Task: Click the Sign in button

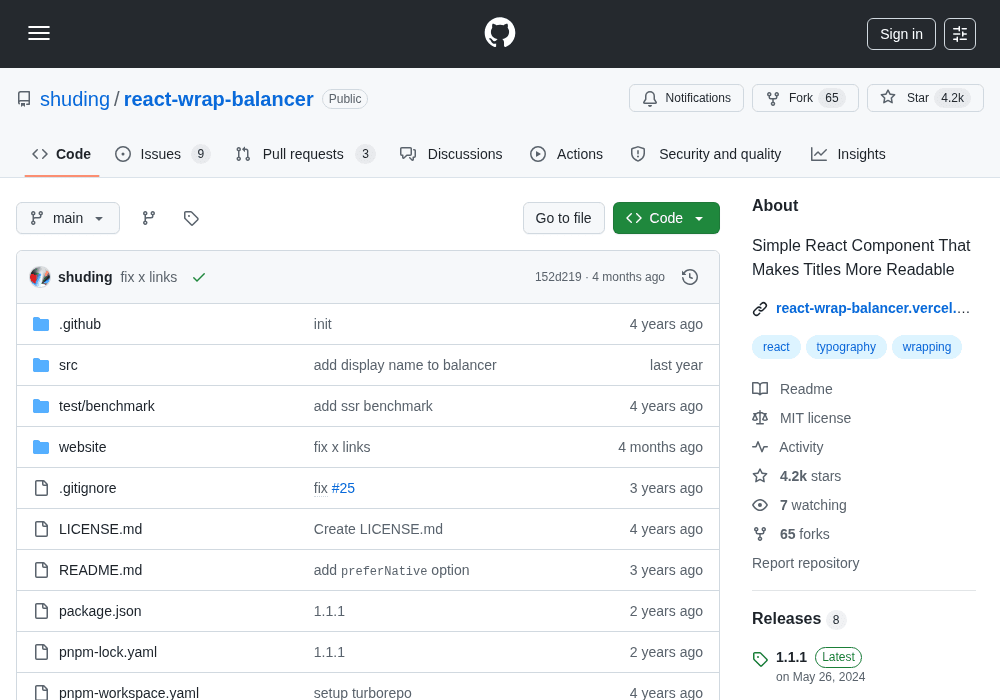Action: [x=901, y=34]
